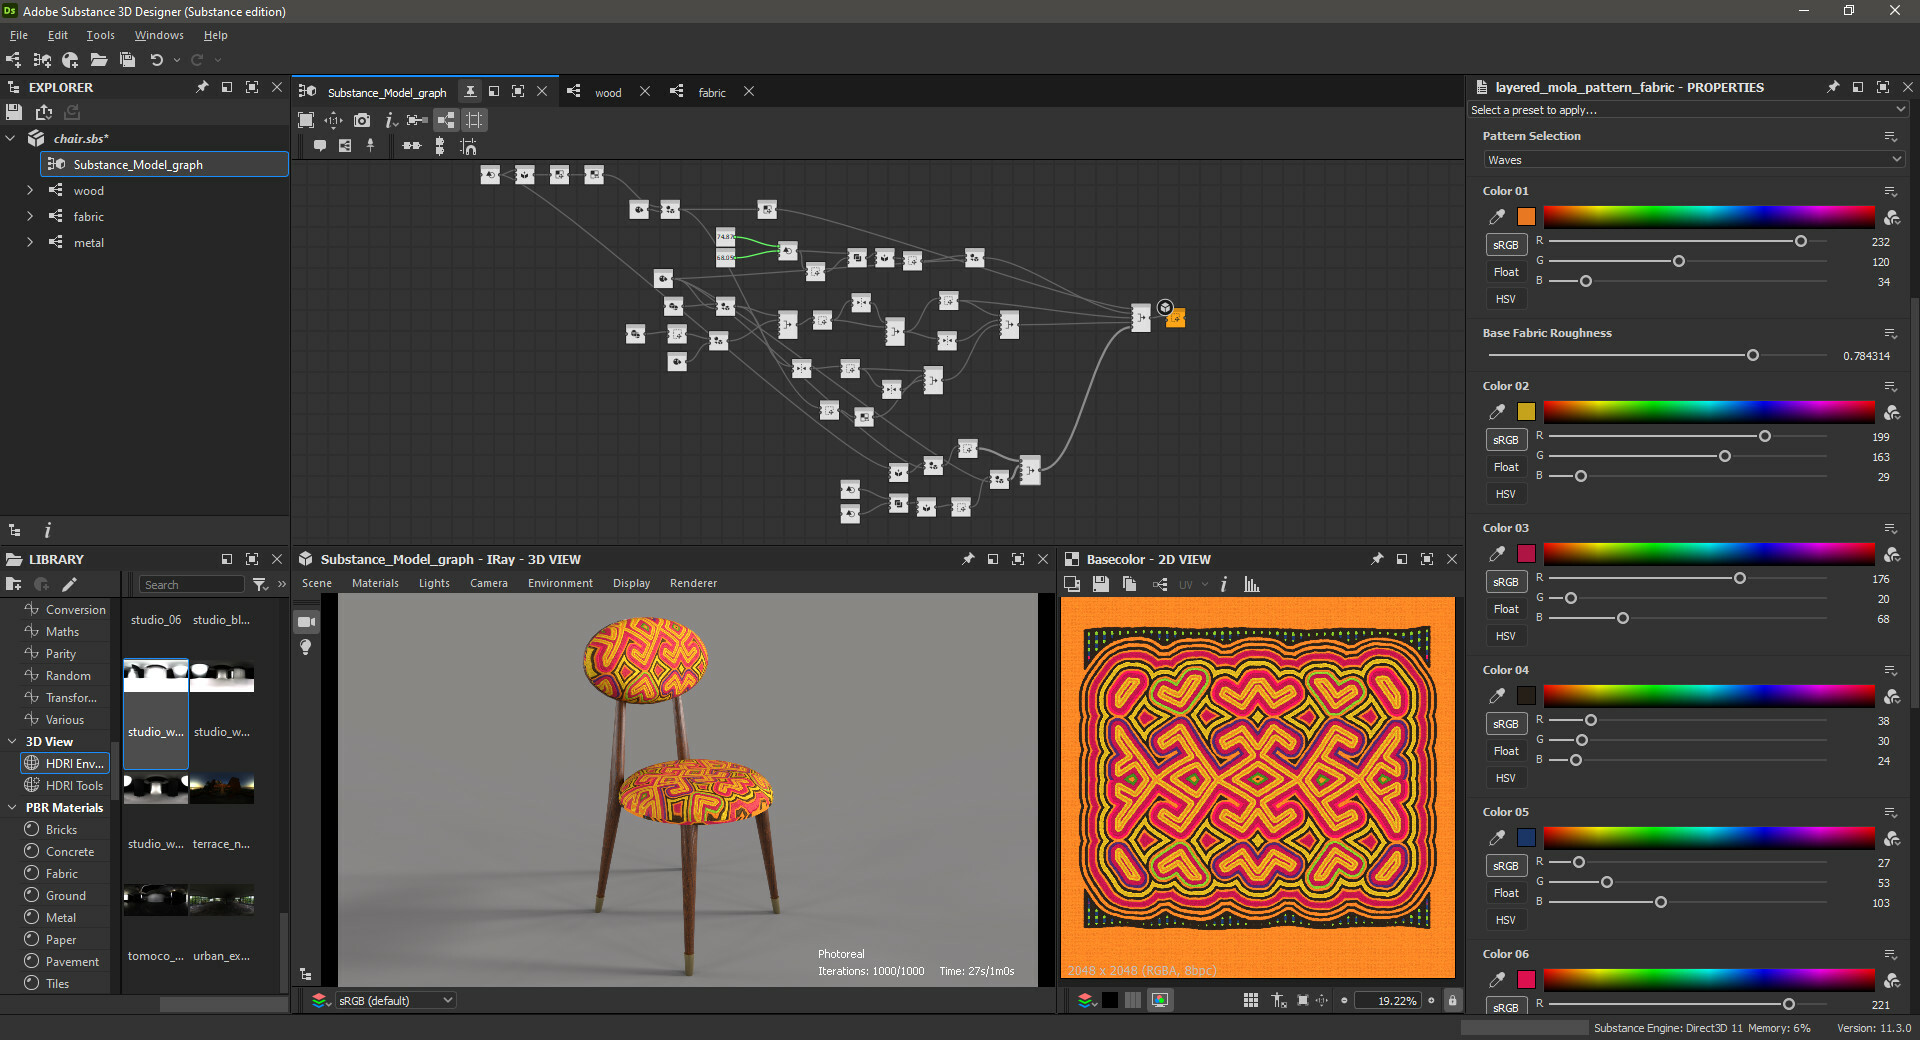This screenshot has height=1040, width=1920.
Task: Select the Fit graph in view icon
Action: (x=306, y=120)
